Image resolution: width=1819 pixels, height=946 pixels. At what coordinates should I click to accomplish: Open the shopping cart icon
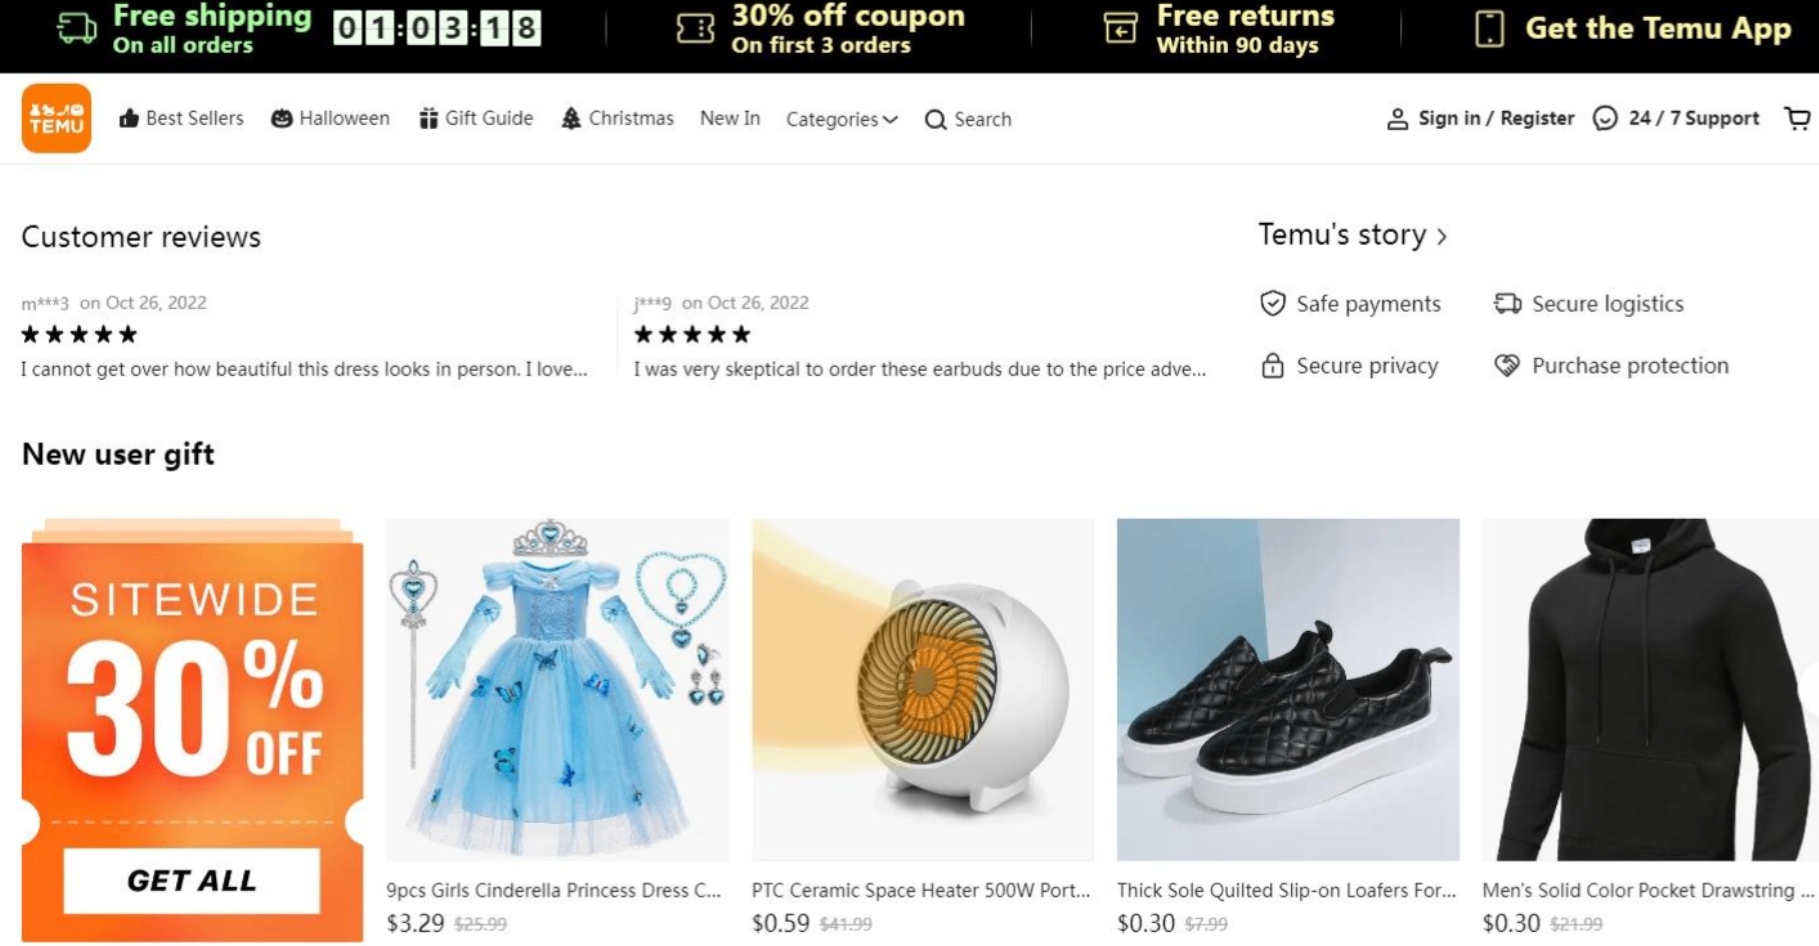coord(1798,119)
